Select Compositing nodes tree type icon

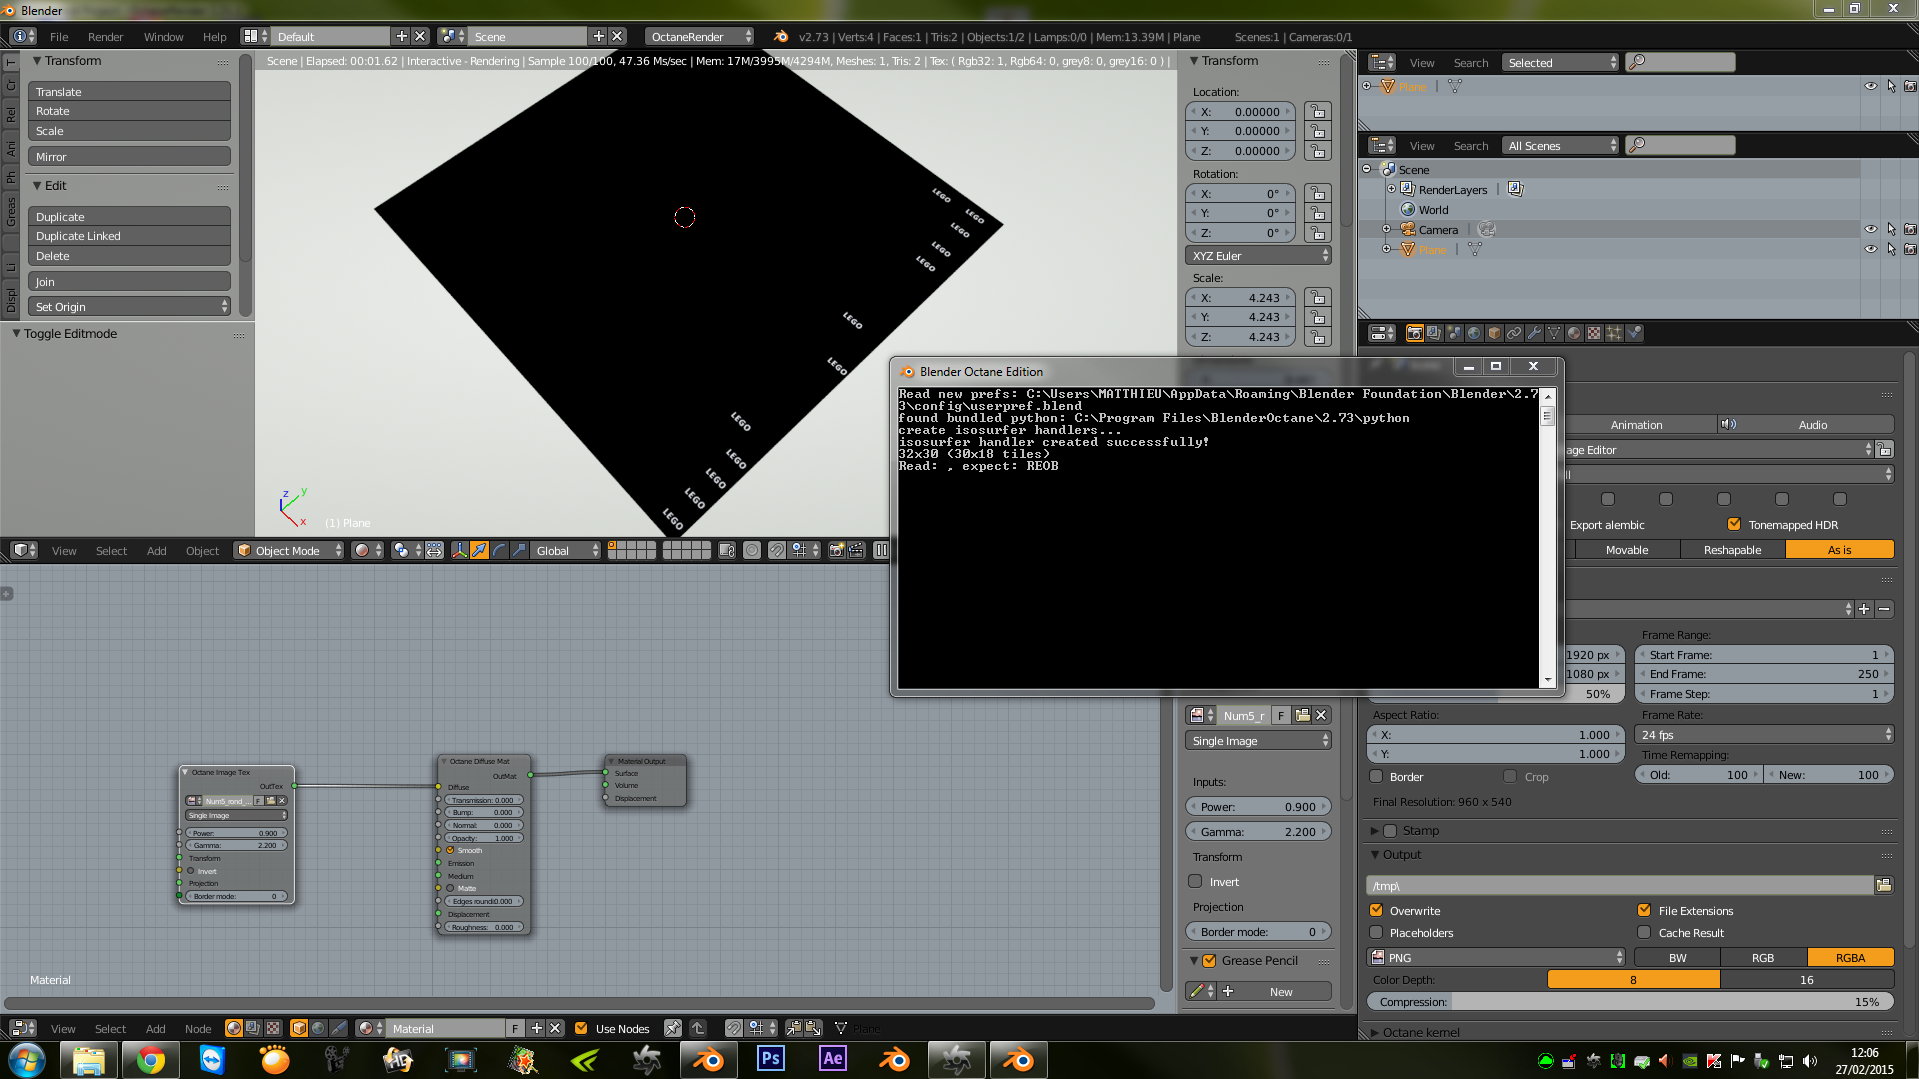(253, 1028)
